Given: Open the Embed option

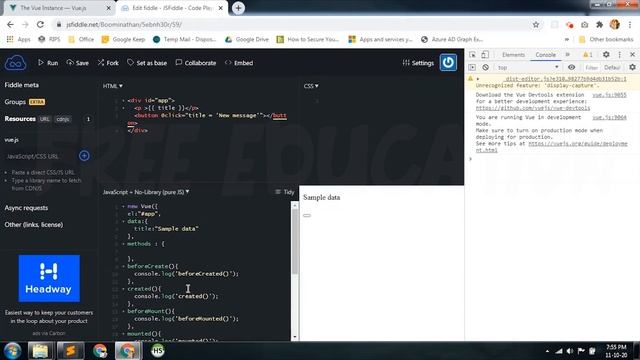Looking at the screenshot, I should click(x=239, y=63).
